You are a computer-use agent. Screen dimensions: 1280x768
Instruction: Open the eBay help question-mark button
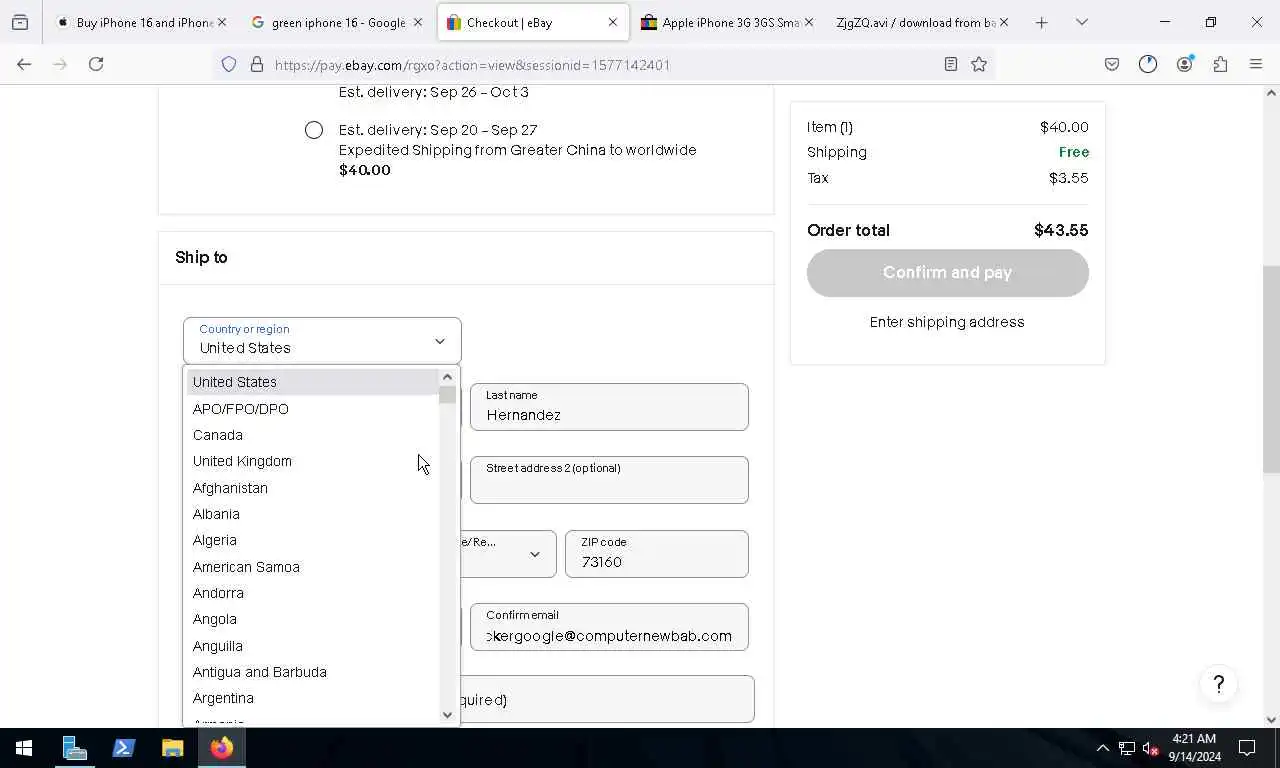coord(1218,684)
